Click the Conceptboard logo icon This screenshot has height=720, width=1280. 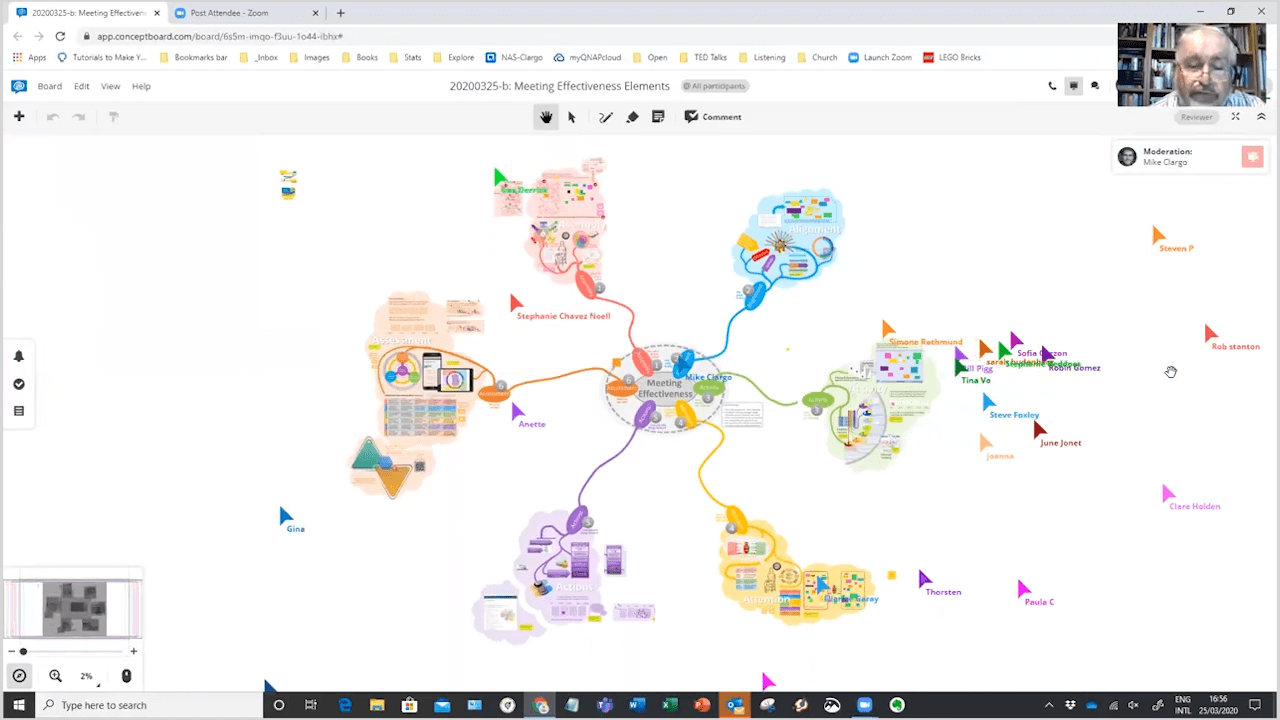point(19,86)
